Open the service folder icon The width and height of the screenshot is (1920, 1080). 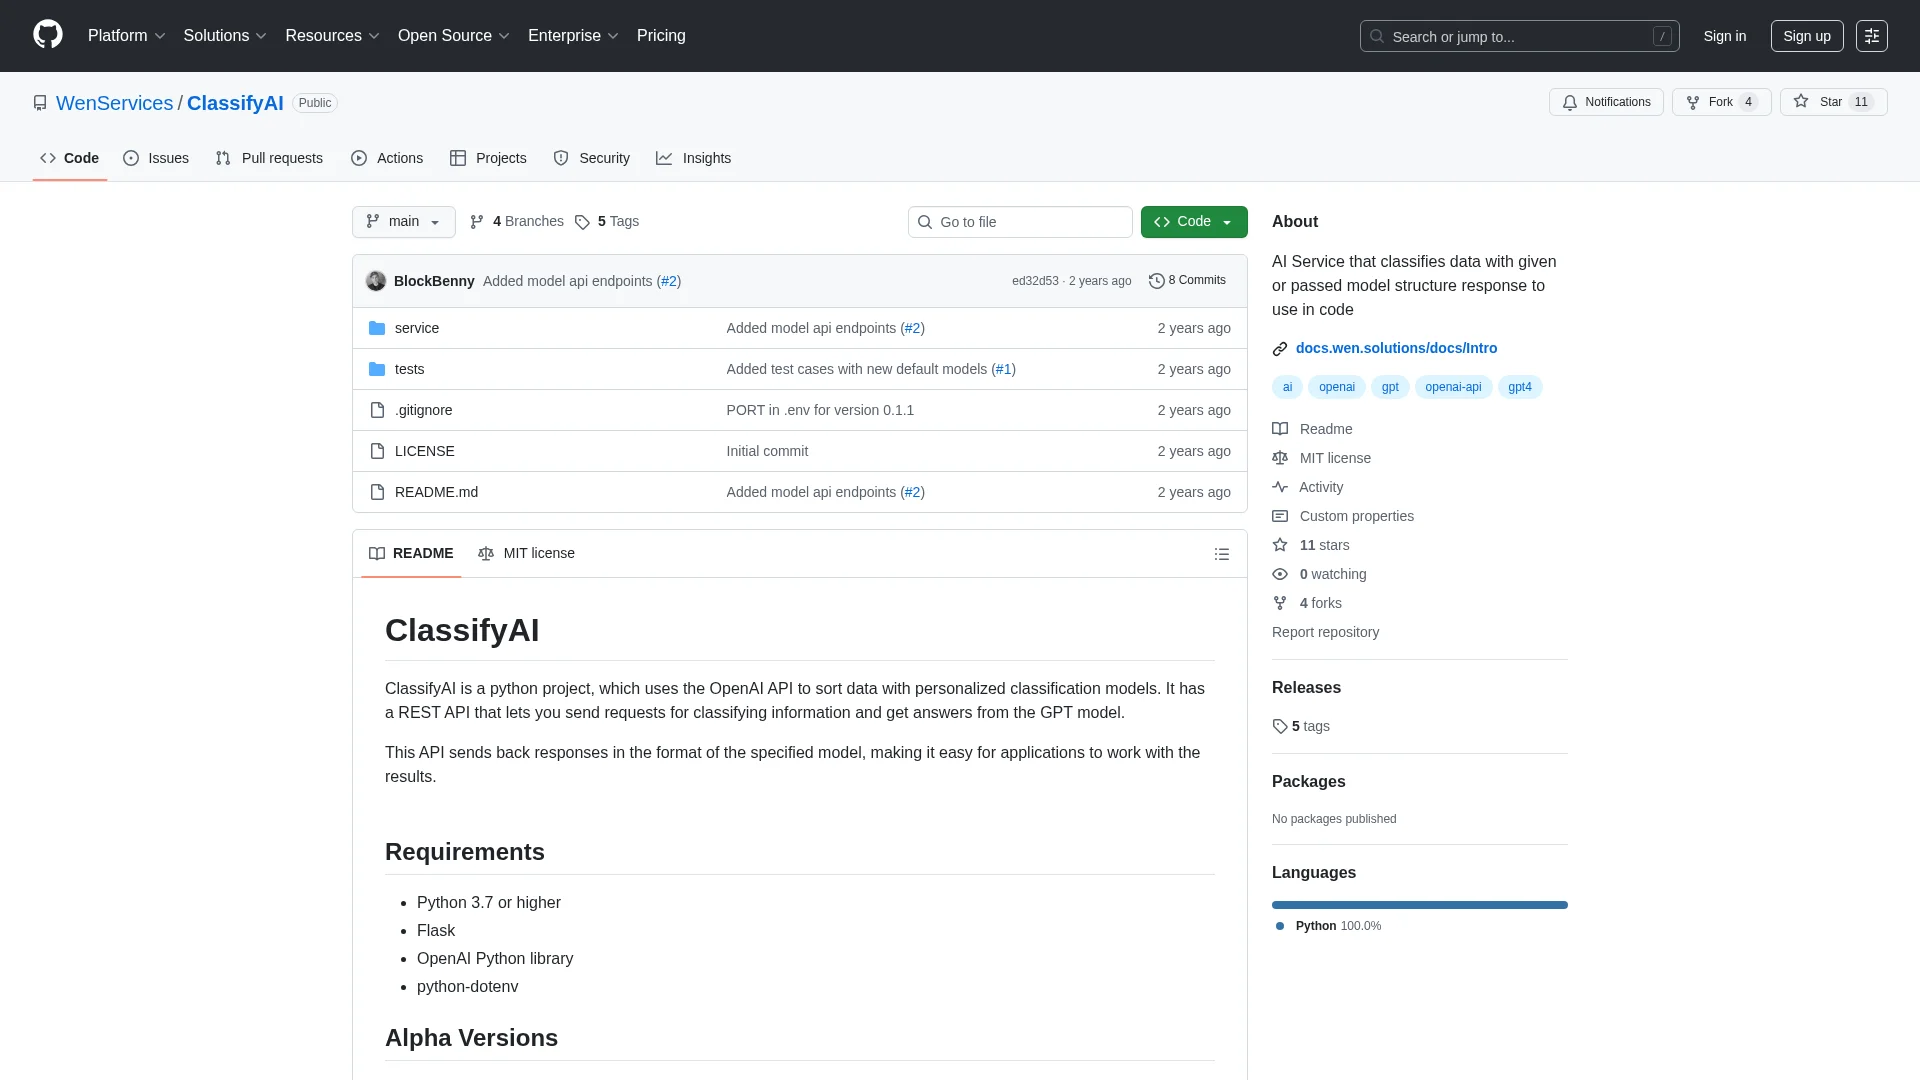click(377, 328)
